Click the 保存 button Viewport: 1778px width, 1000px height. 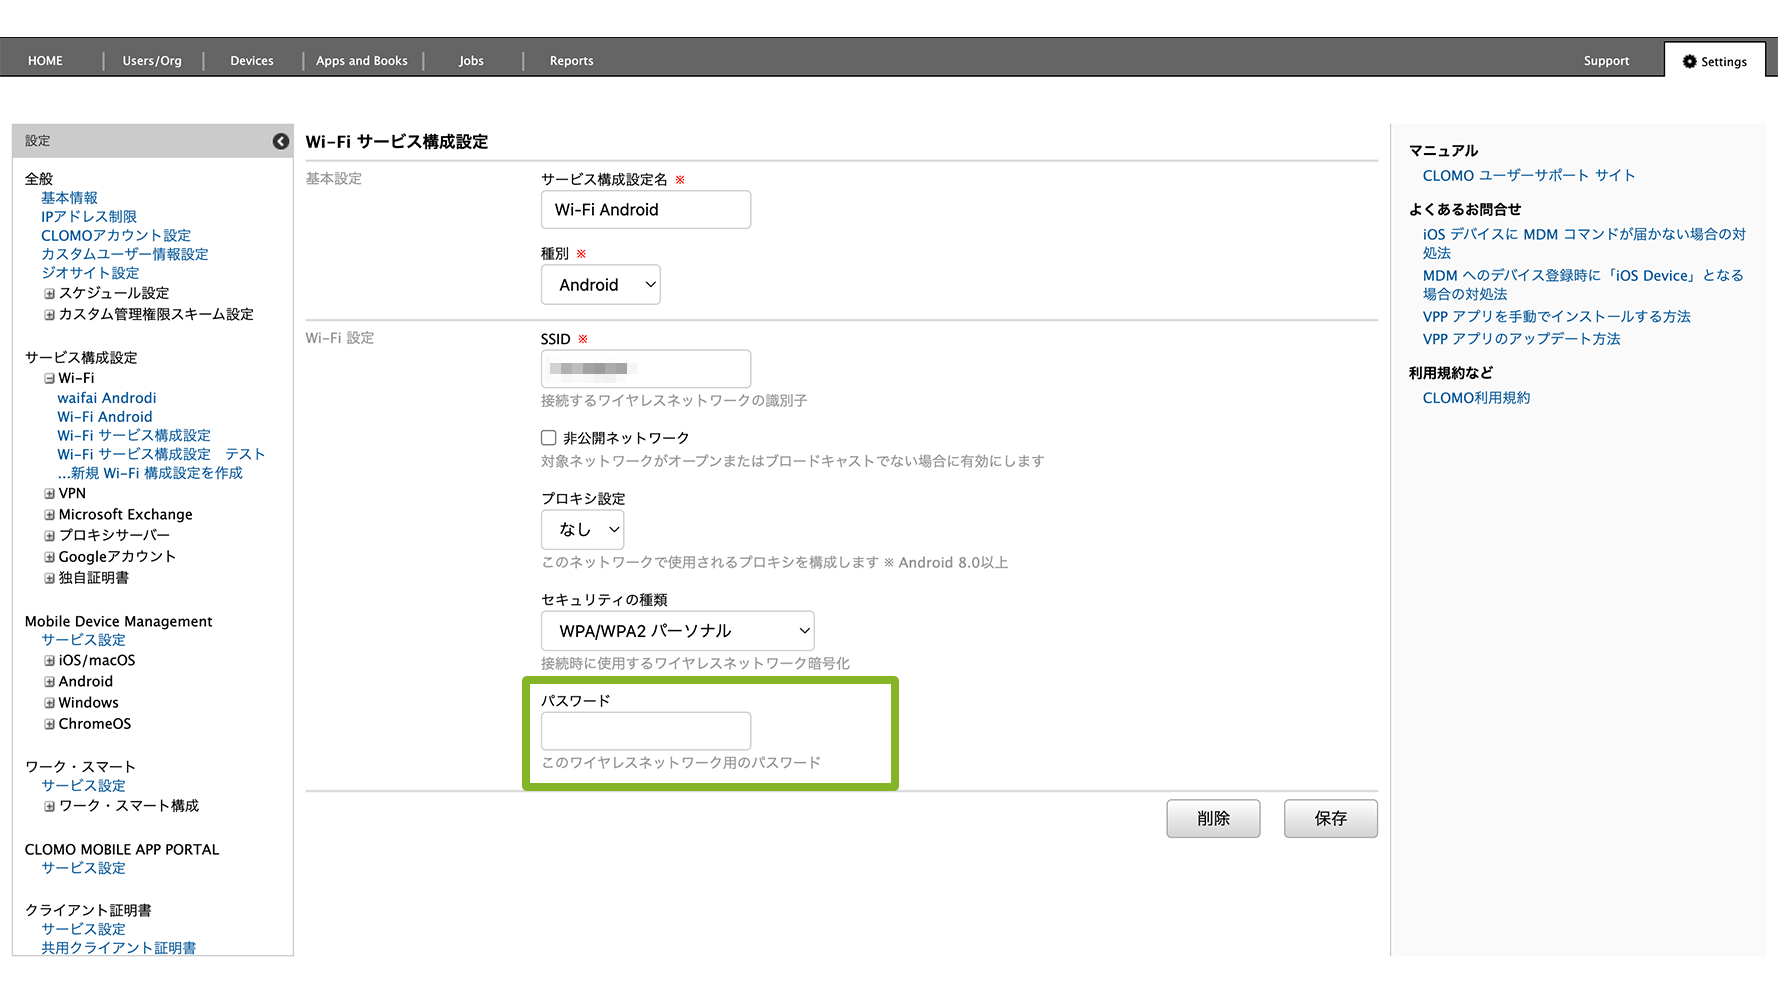(1330, 818)
